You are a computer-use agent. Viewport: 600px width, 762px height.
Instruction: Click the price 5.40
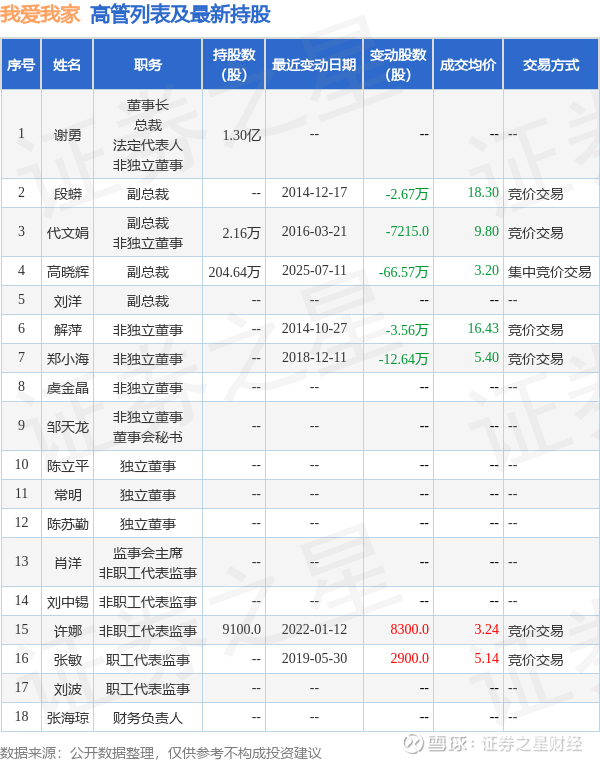click(487, 358)
